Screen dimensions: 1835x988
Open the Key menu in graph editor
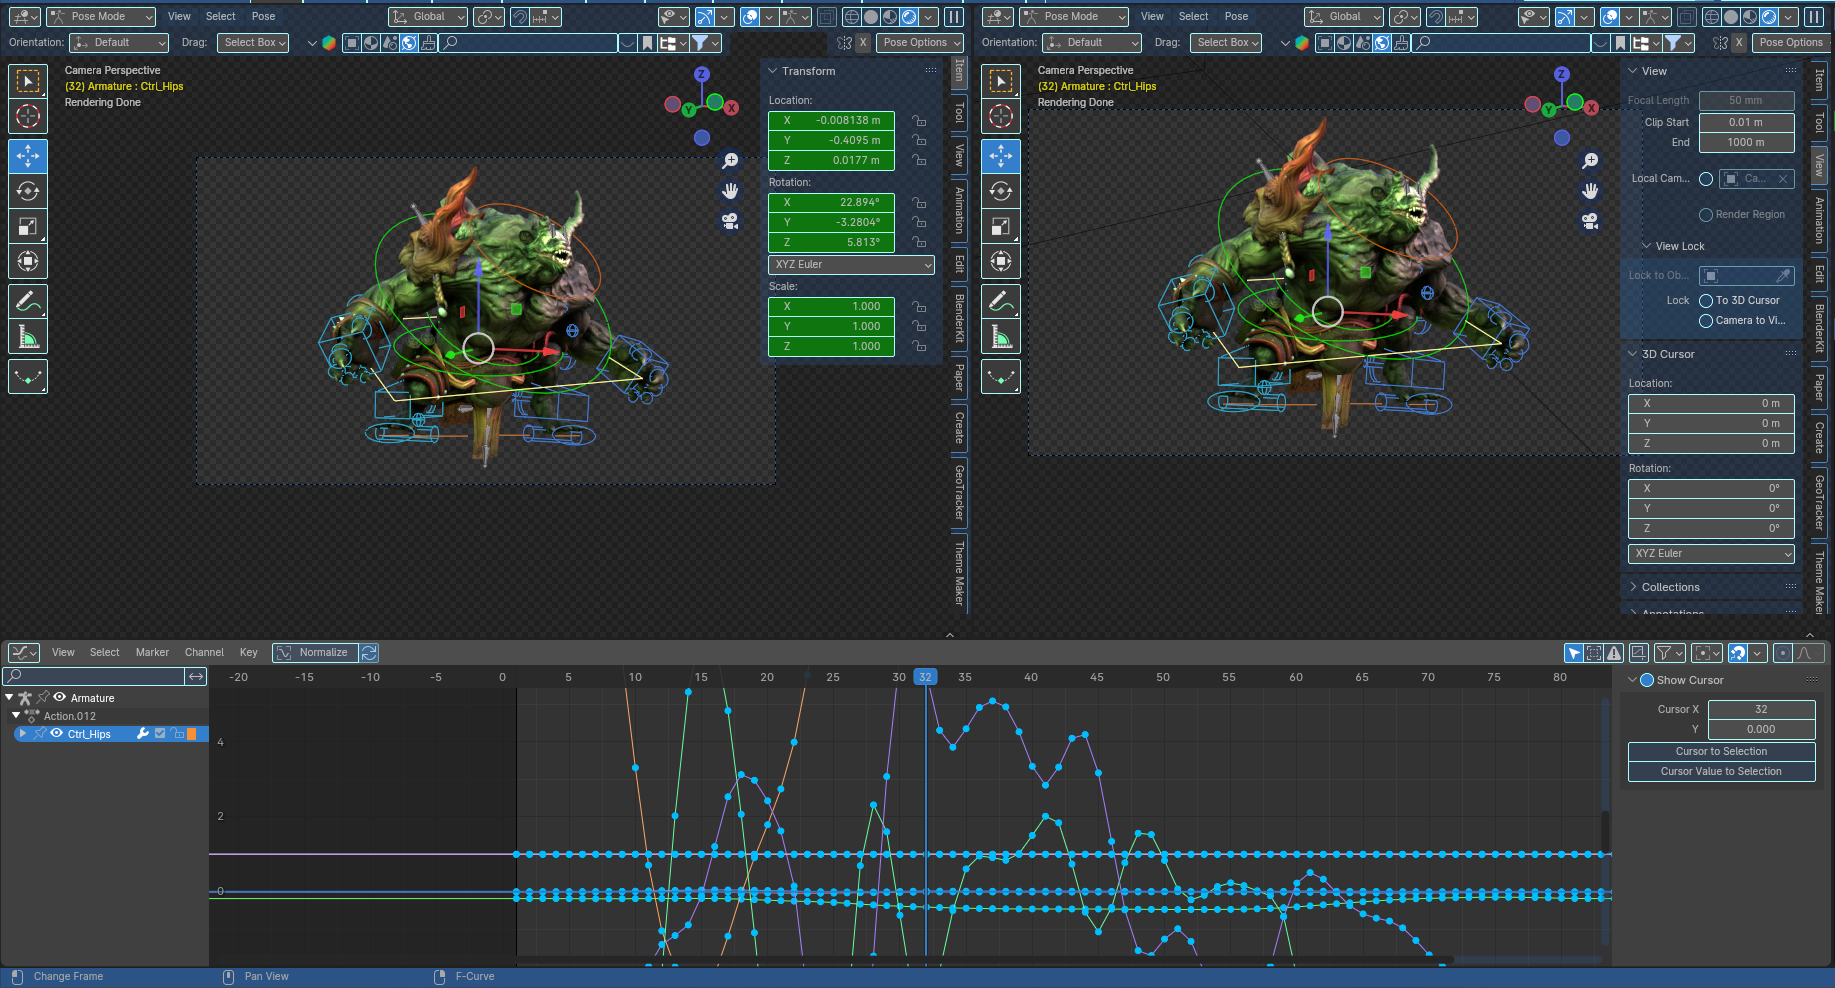(249, 653)
